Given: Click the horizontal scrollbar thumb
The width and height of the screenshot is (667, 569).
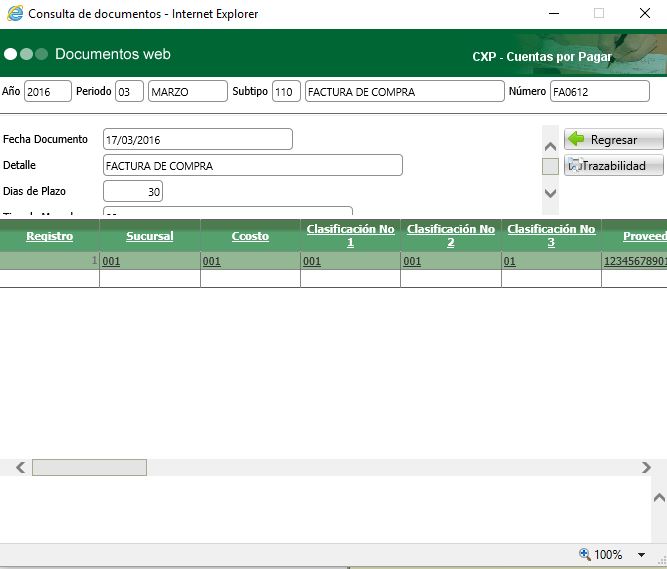Looking at the screenshot, I should coord(89,467).
